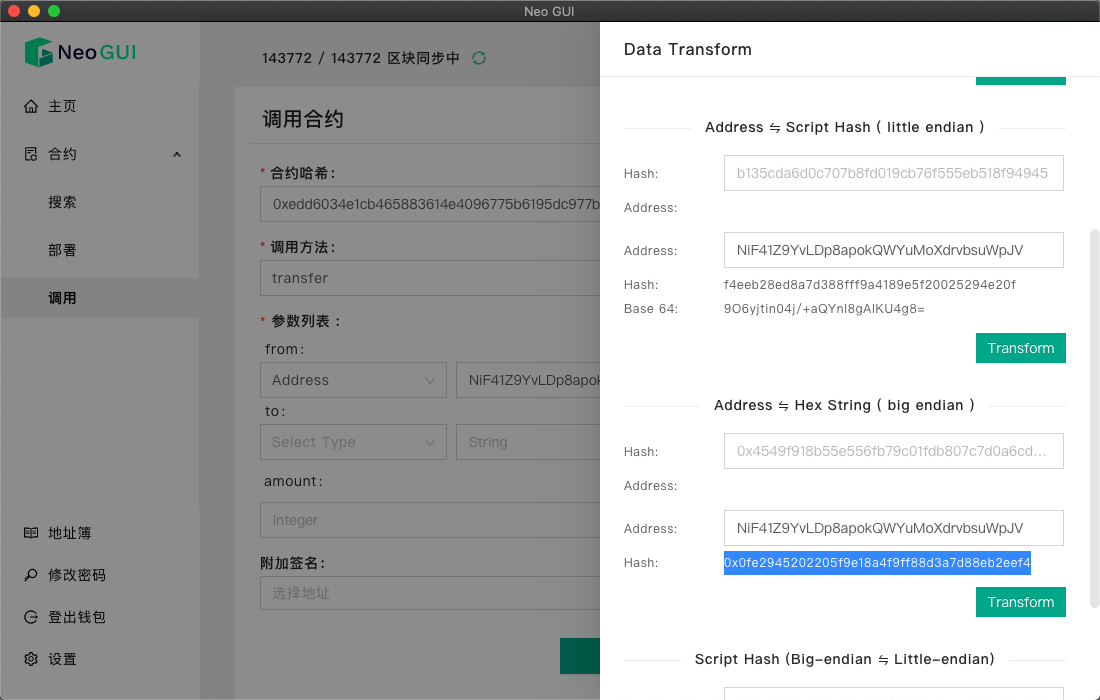Click the Neo GUI logo icon
The height and width of the screenshot is (700, 1100).
[x=38, y=52]
